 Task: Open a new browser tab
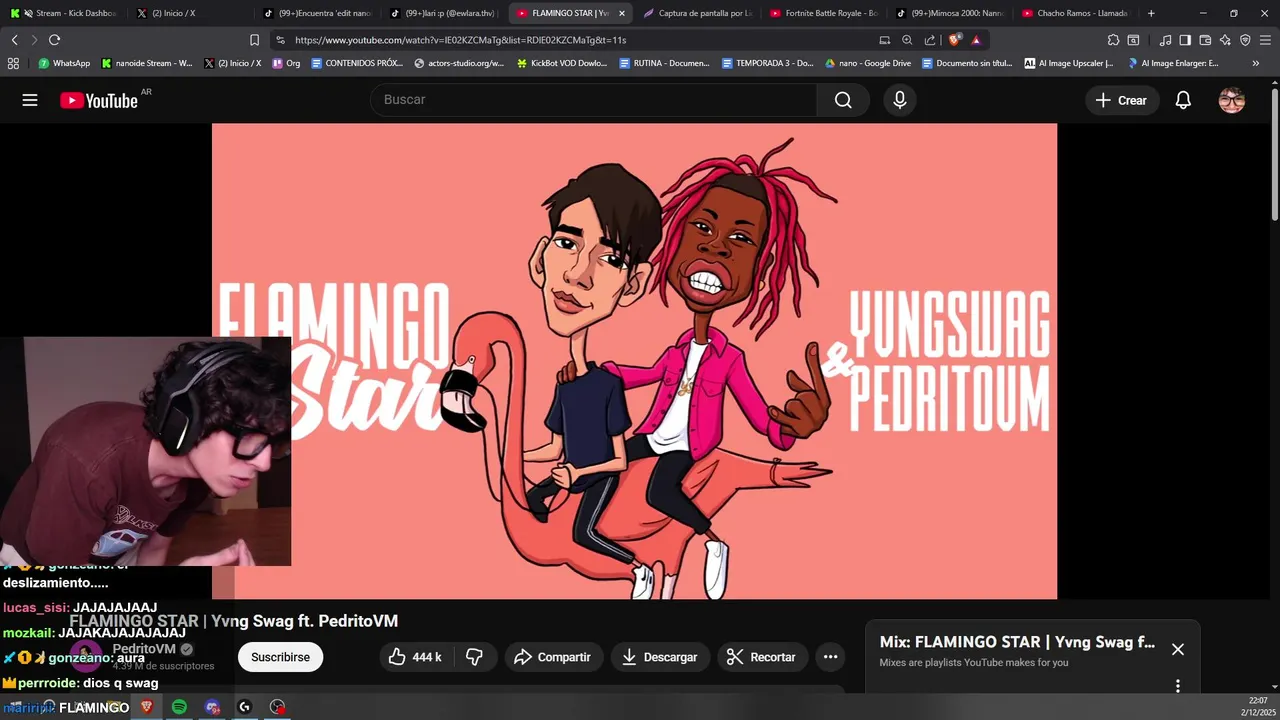pos(1151,13)
